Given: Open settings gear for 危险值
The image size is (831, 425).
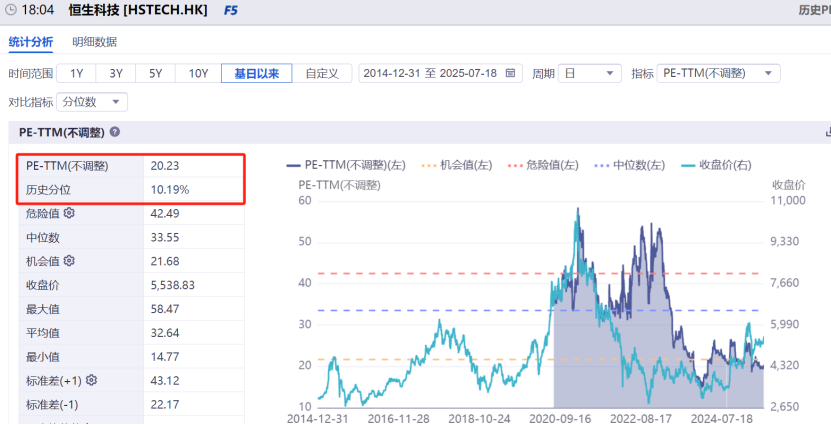Looking at the screenshot, I should tap(69, 213).
